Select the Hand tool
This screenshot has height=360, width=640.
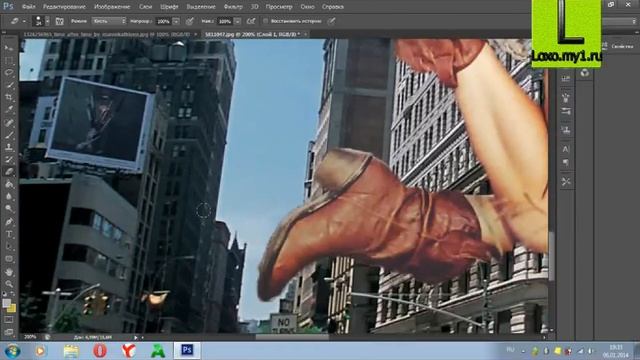9,272
